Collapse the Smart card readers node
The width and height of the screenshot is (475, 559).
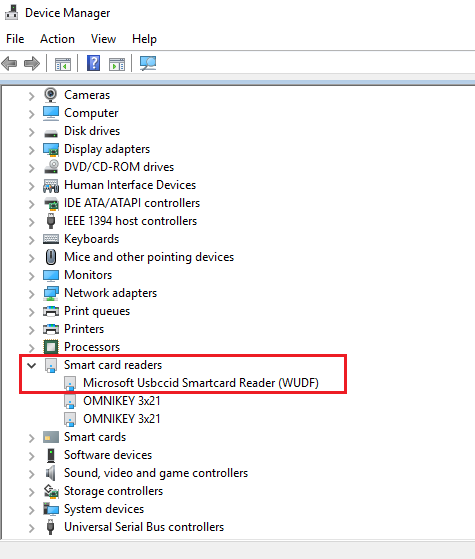32,365
